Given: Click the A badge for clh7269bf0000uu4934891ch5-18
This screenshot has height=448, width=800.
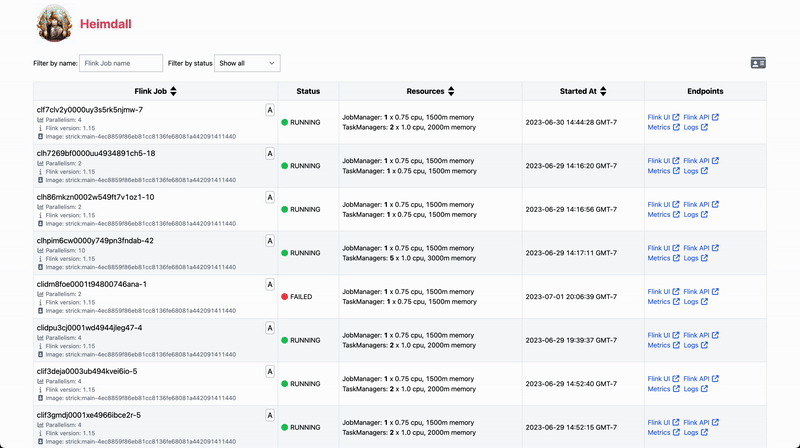Looking at the screenshot, I should click(270, 154).
